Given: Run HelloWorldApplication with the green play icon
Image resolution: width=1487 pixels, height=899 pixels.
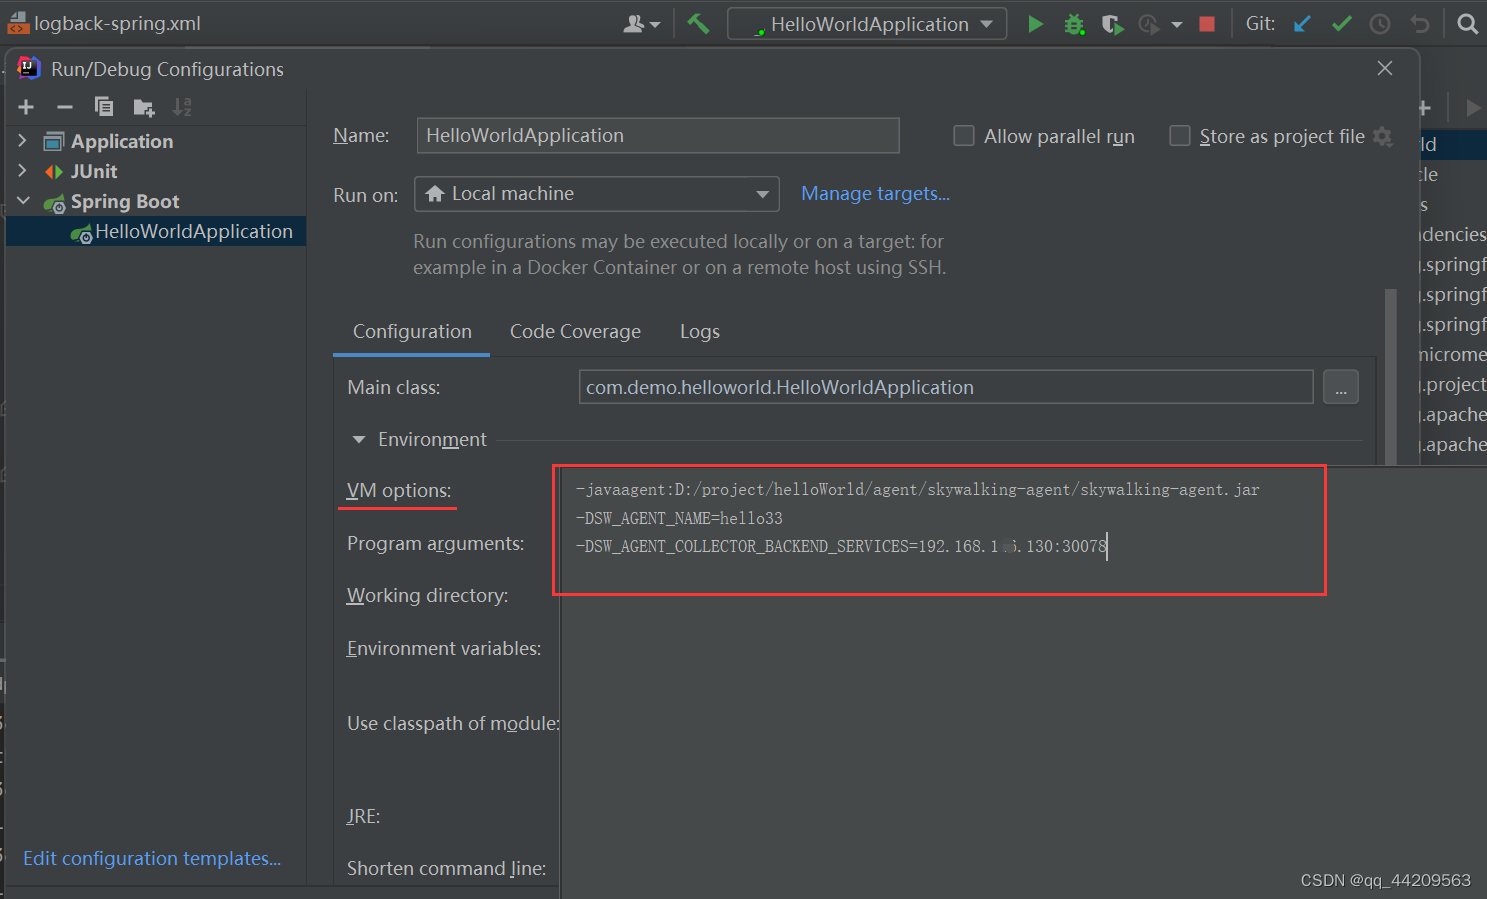Looking at the screenshot, I should (x=1035, y=24).
